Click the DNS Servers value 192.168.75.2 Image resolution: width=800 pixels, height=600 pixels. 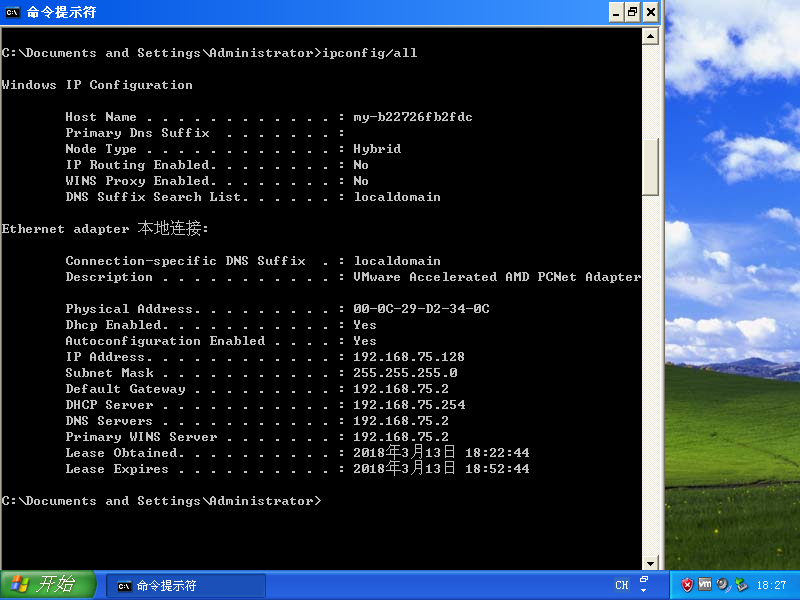[401, 421]
